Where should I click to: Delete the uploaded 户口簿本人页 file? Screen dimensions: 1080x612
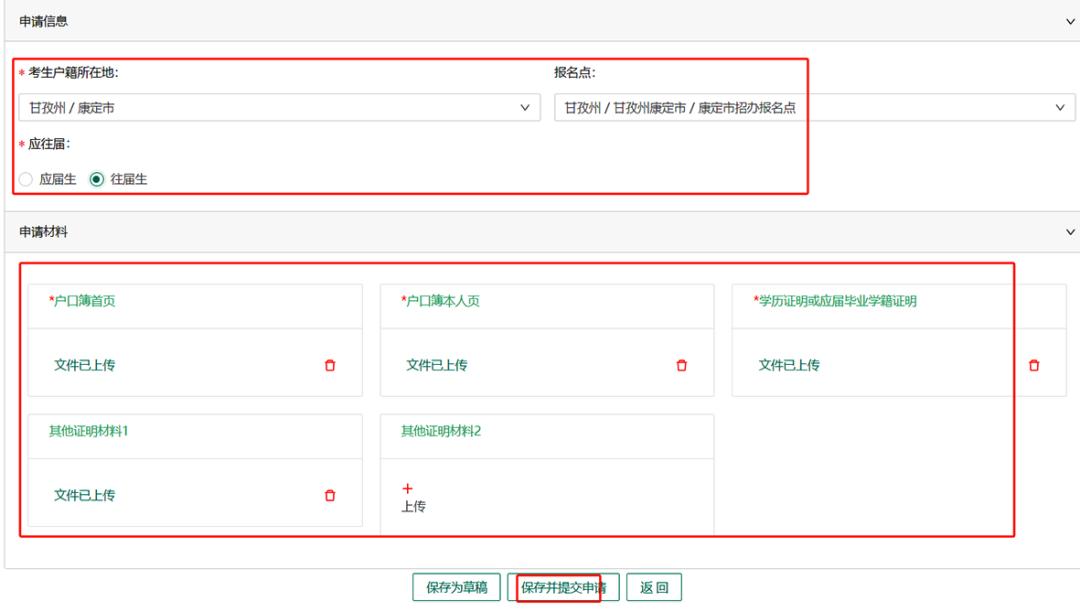(x=682, y=366)
